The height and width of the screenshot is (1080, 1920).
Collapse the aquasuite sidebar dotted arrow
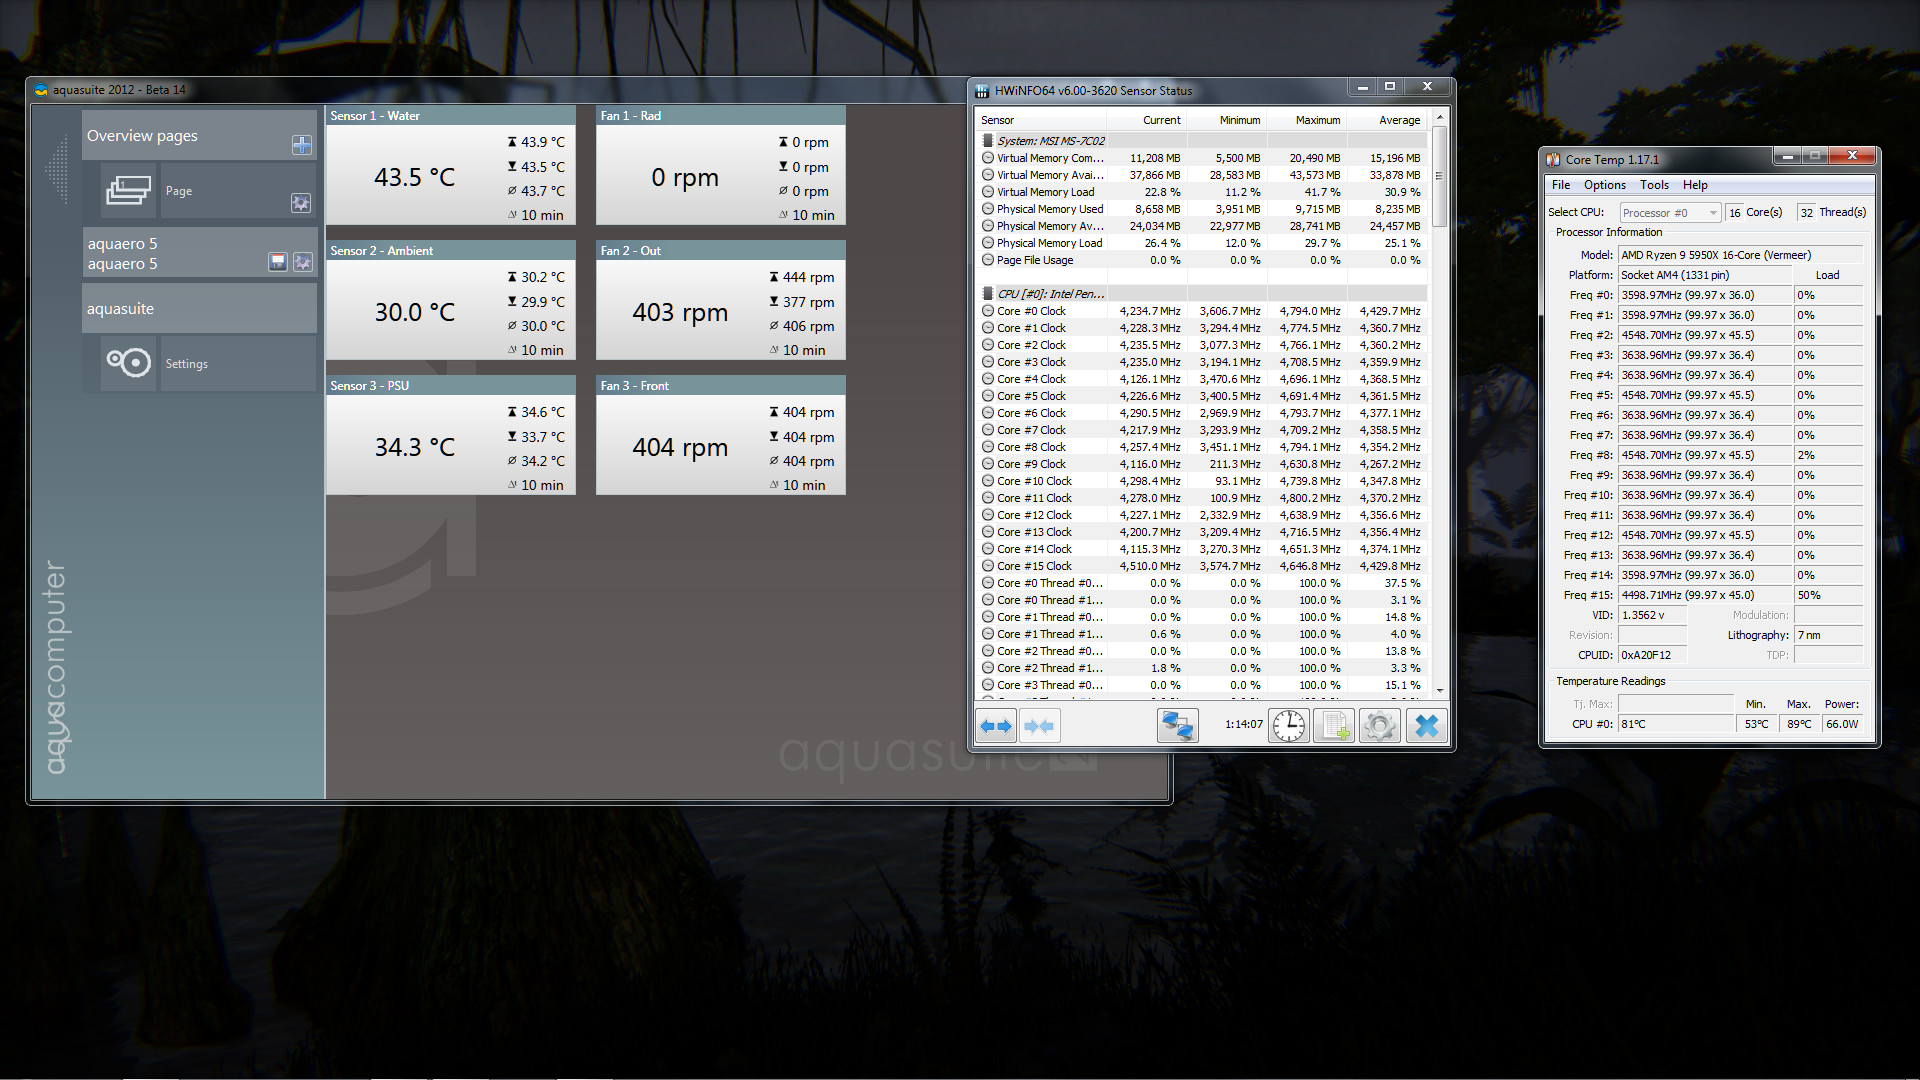tap(57, 170)
